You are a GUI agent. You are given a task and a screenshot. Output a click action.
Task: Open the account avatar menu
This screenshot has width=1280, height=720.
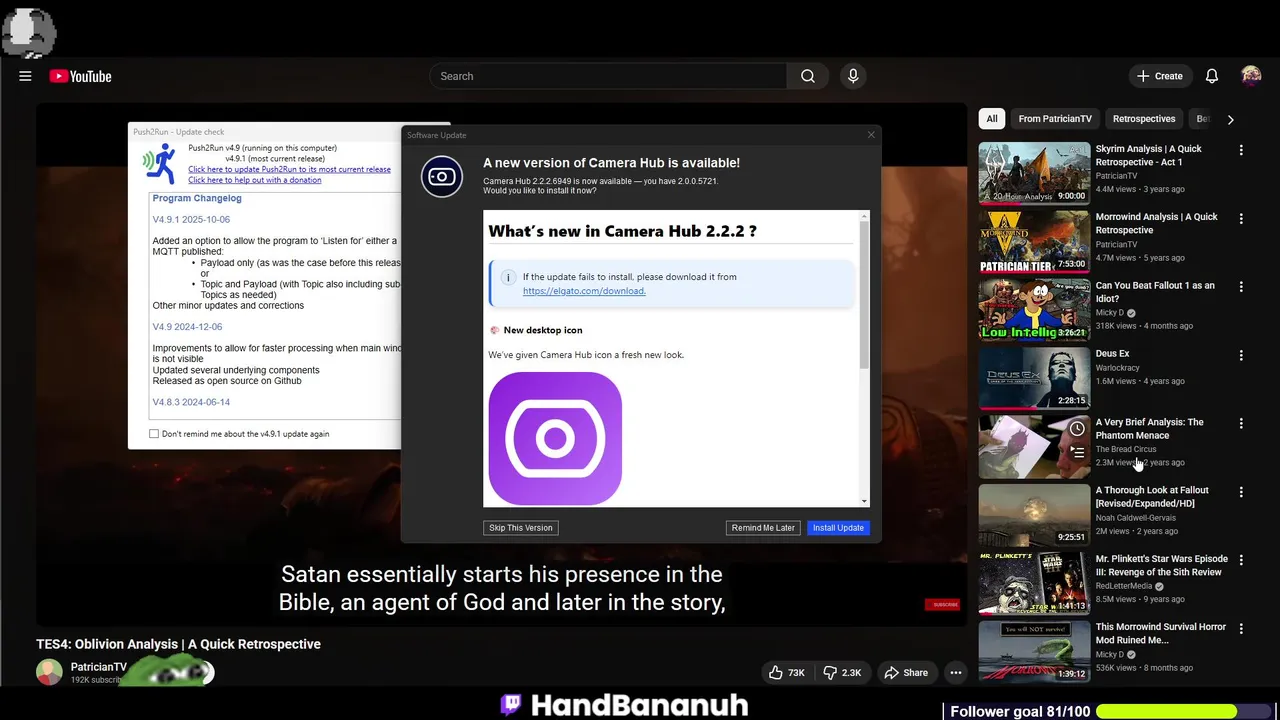pyautogui.click(x=1251, y=76)
